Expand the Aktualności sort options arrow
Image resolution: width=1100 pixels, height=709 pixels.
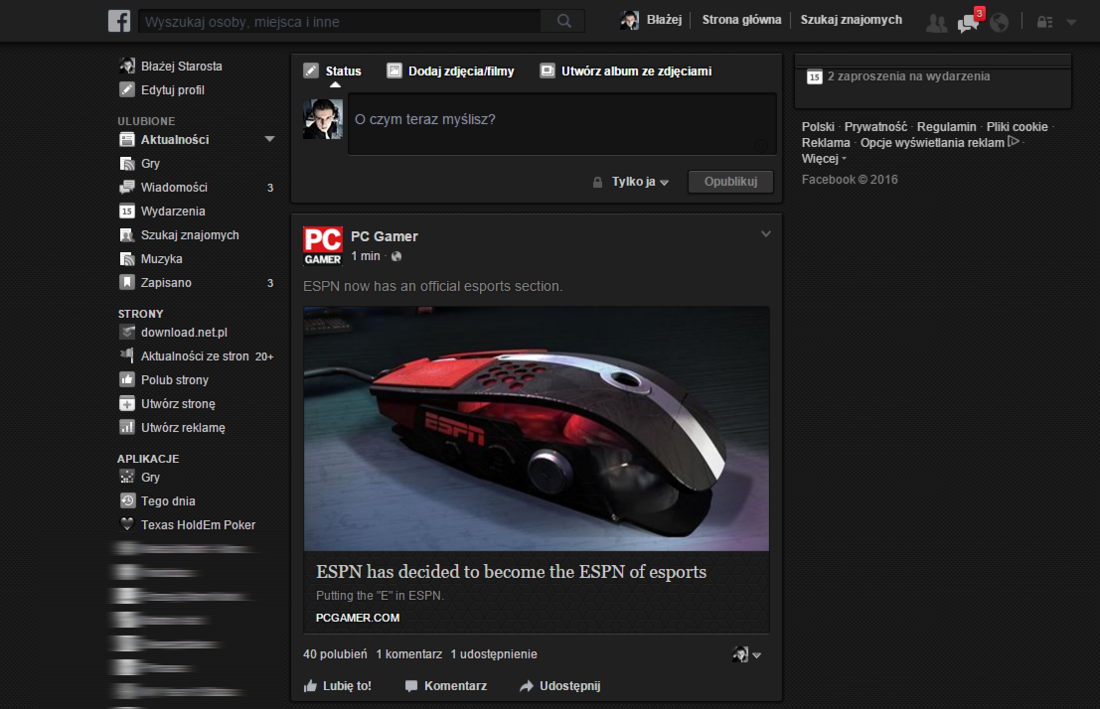pyautogui.click(x=269, y=140)
